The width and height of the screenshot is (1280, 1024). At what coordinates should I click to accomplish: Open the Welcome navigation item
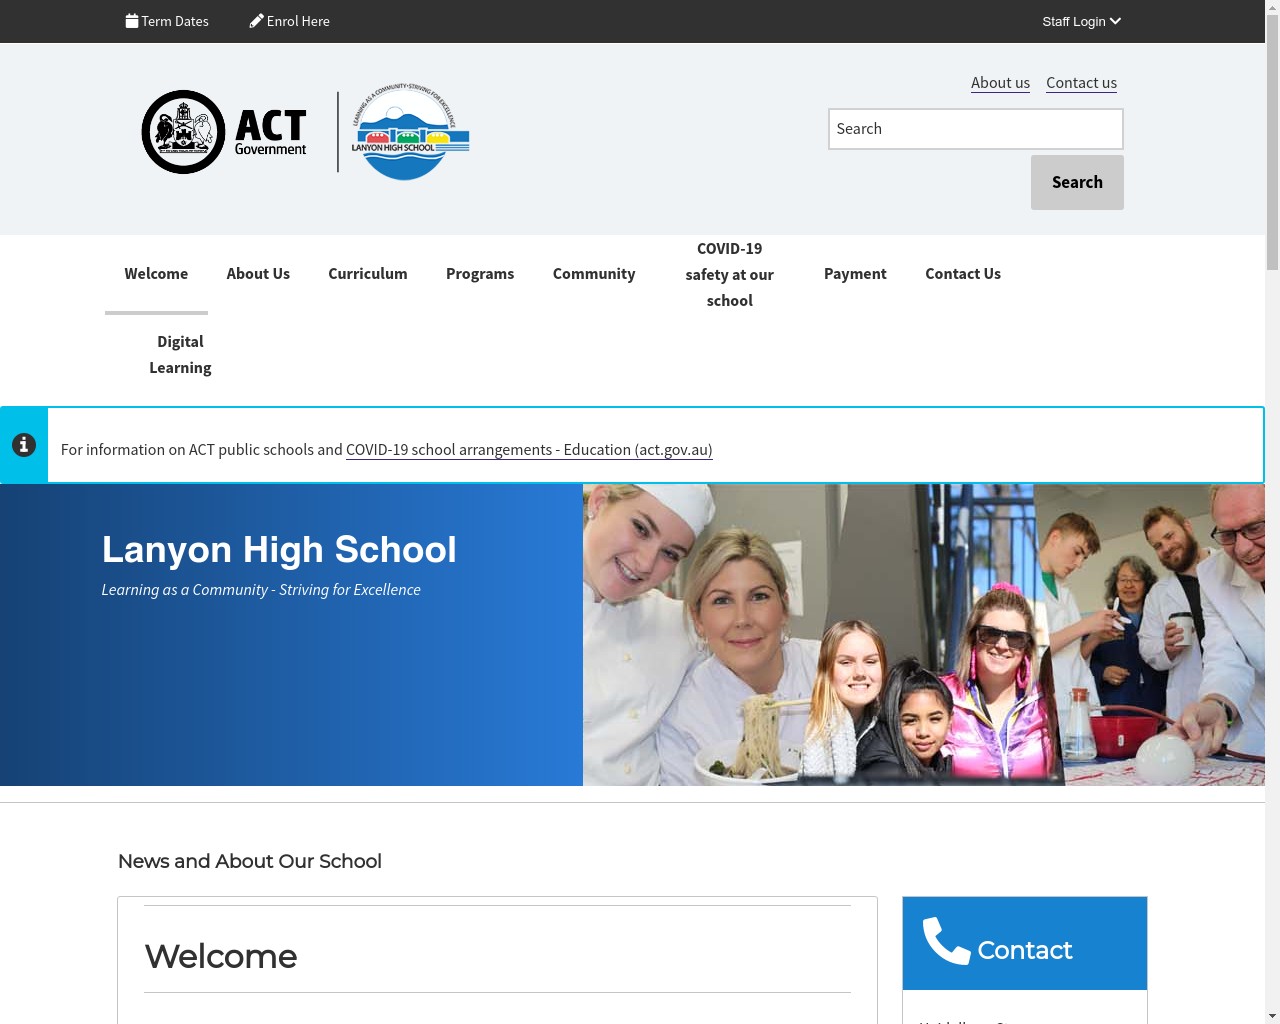point(156,273)
